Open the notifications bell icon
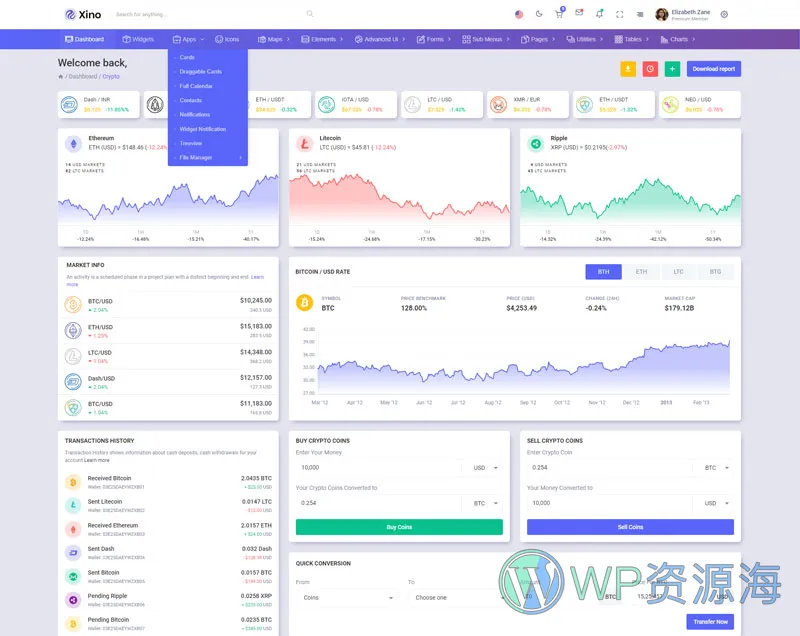 click(599, 14)
